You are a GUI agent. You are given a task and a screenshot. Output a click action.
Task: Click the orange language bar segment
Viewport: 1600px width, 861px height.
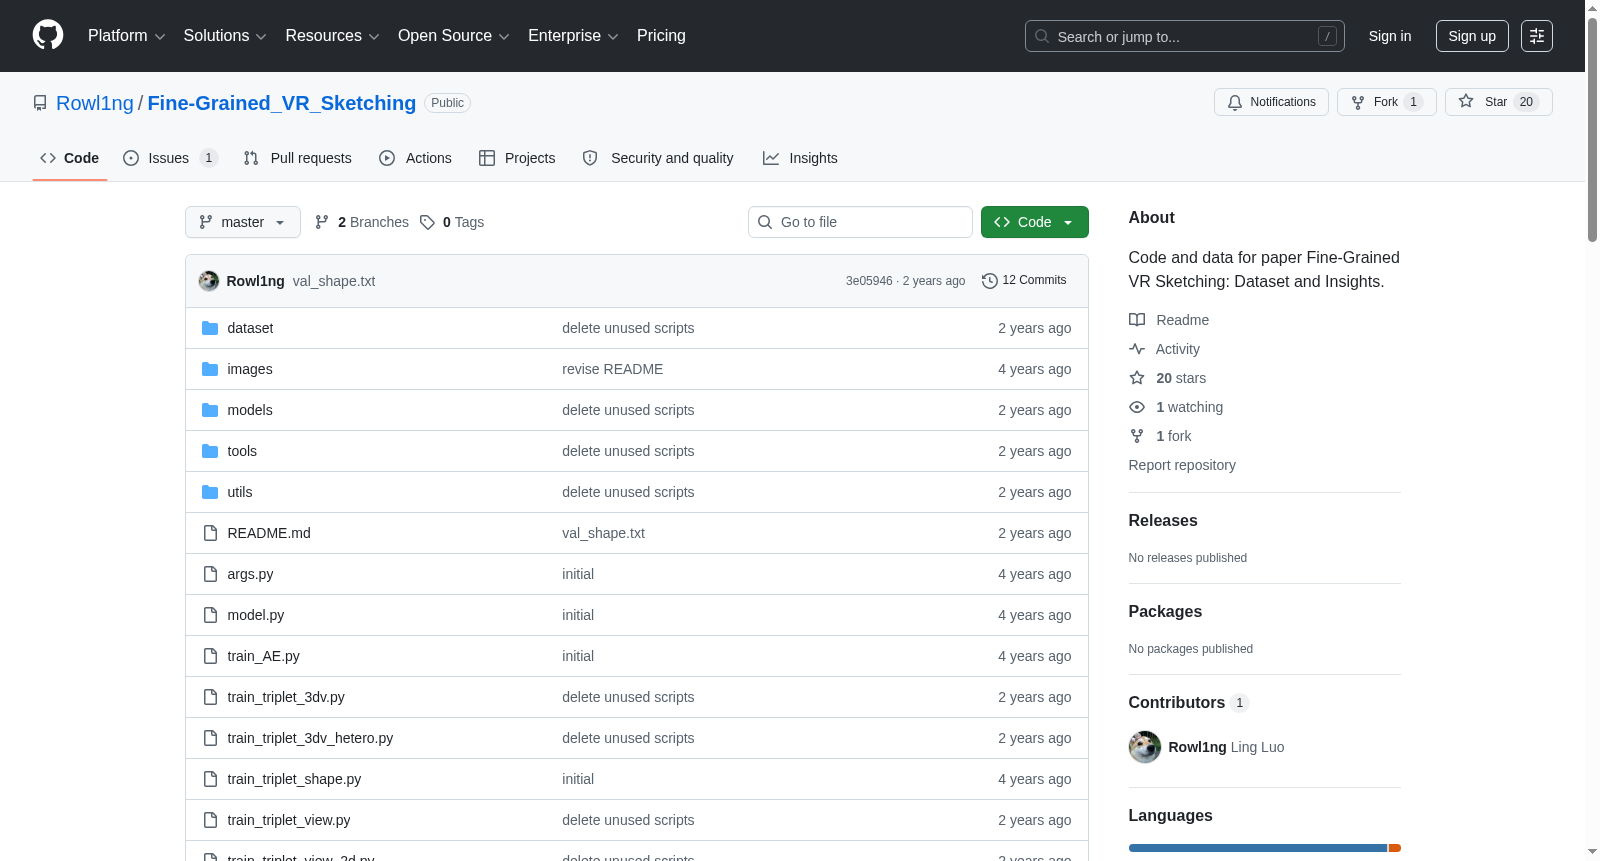pyautogui.click(x=1395, y=848)
